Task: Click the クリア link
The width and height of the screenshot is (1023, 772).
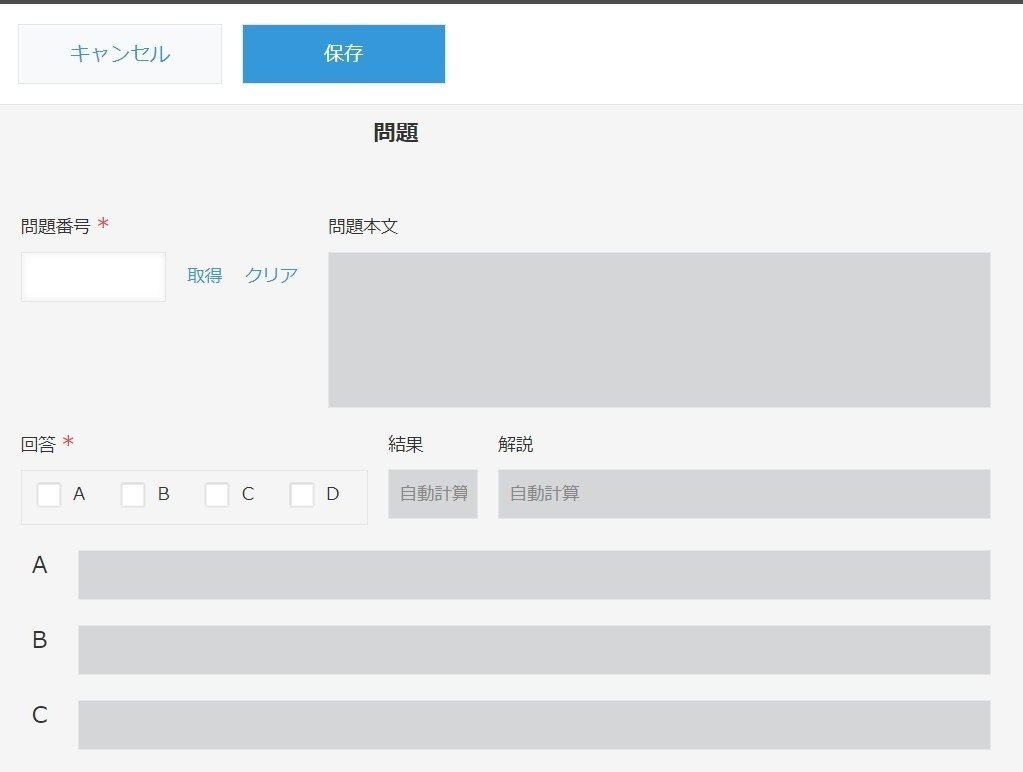Action: click(271, 275)
